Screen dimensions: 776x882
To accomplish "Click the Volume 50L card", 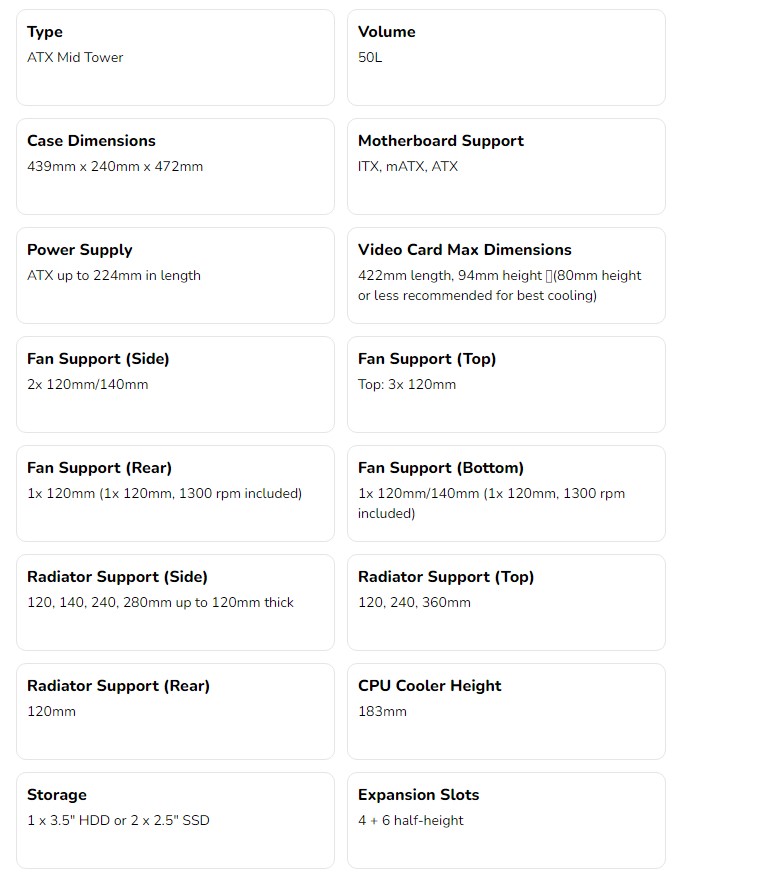I will [506, 57].
